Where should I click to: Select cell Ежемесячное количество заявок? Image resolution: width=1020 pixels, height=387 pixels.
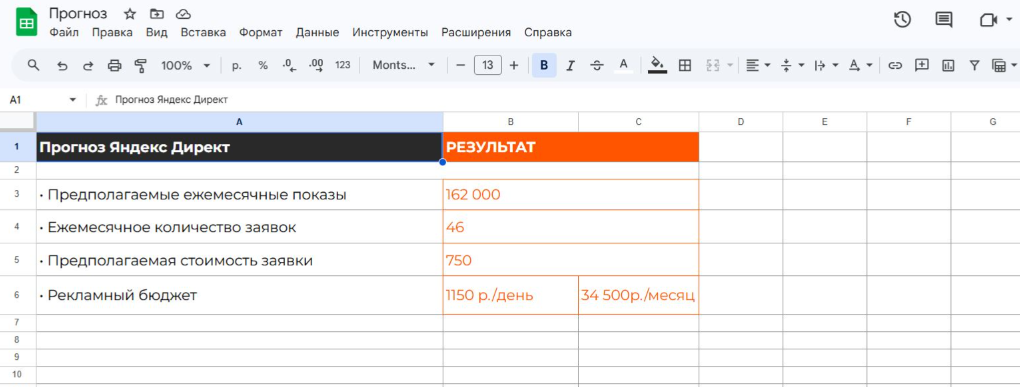click(239, 227)
